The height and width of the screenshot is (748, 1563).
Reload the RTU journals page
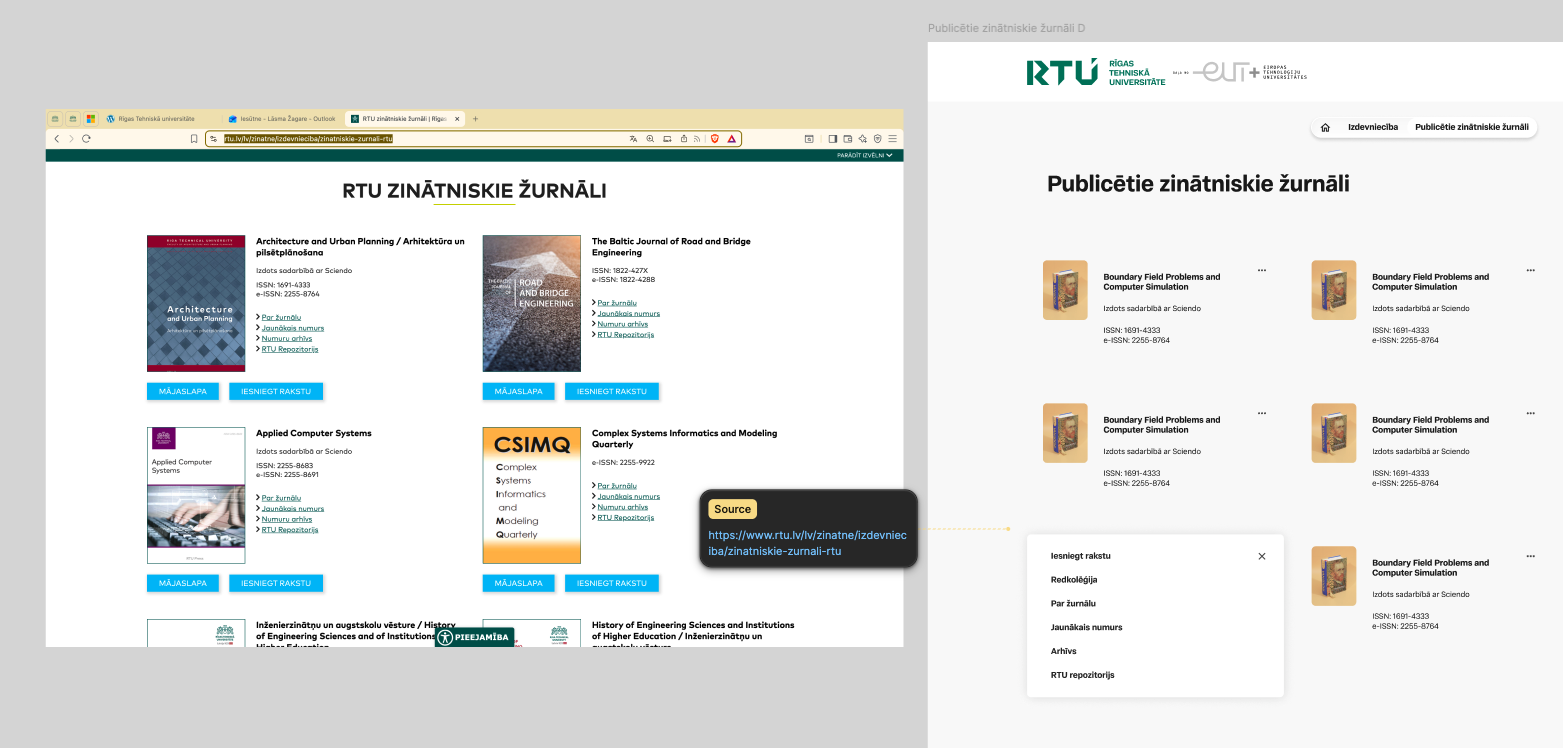tap(86, 139)
